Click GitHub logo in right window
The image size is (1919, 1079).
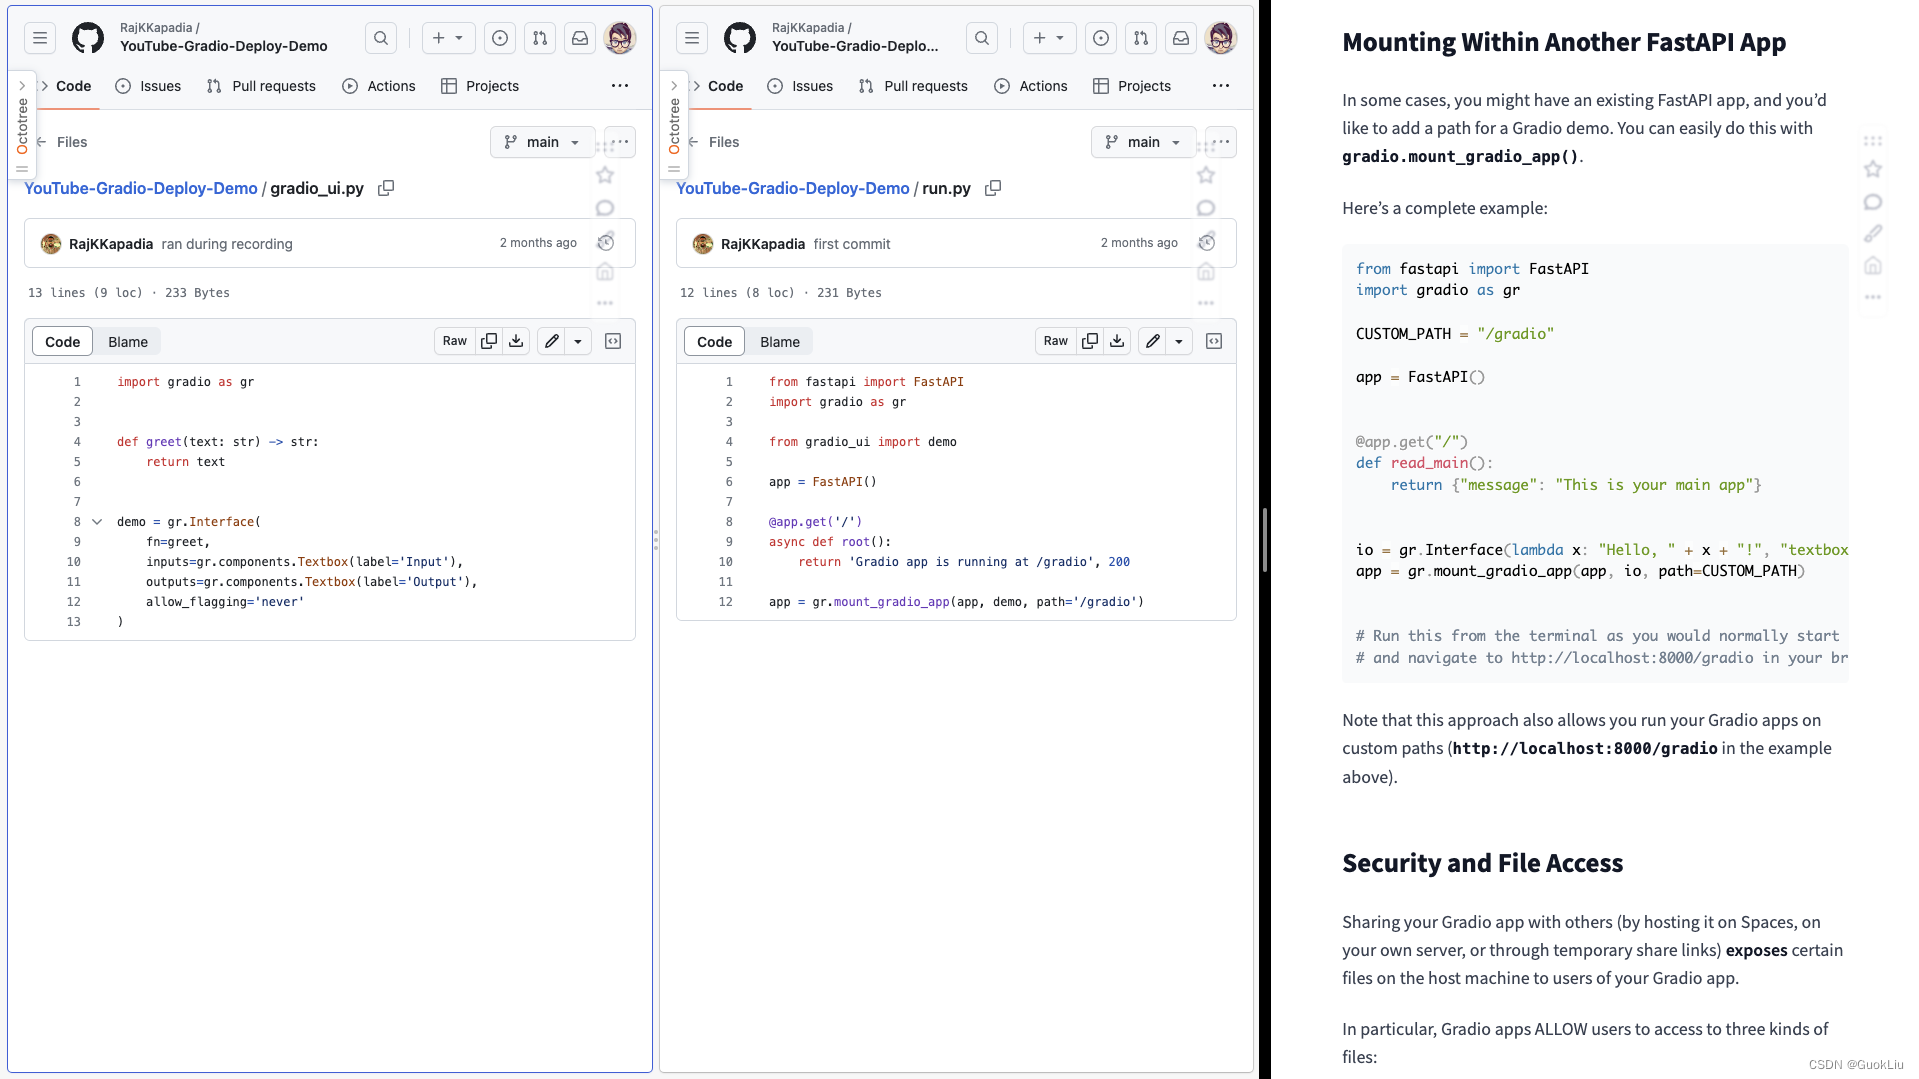tap(740, 38)
